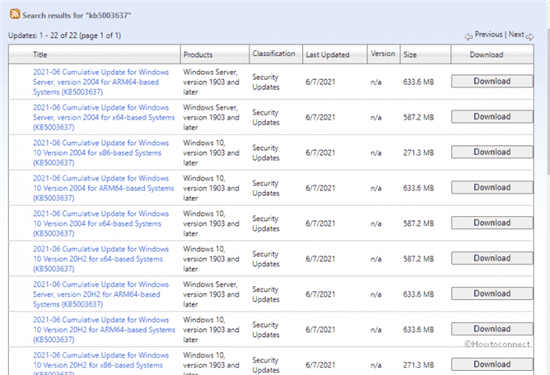The image size is (550, 375).
Task: Sort by Last Updated column header
Action: [328, 55]
